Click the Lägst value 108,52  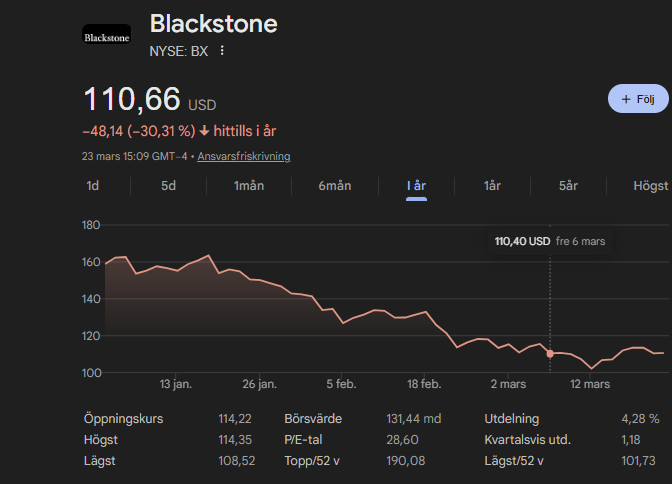(237, 461)
